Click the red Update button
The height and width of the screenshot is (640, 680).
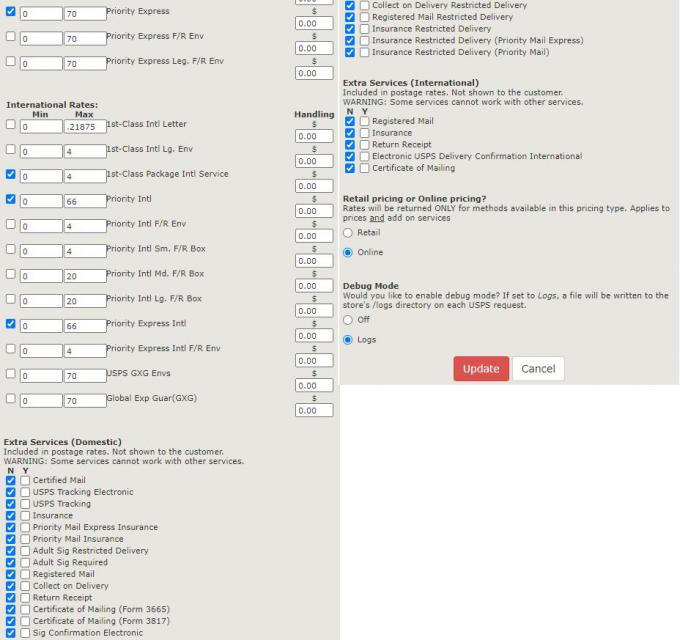tap(481, 369)
